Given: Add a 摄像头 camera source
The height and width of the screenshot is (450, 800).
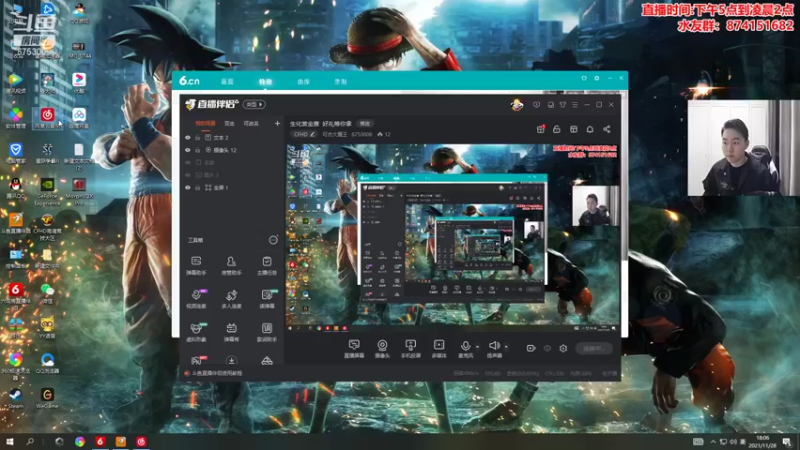Looking at the screenshot, I should [x=382, y=349].
